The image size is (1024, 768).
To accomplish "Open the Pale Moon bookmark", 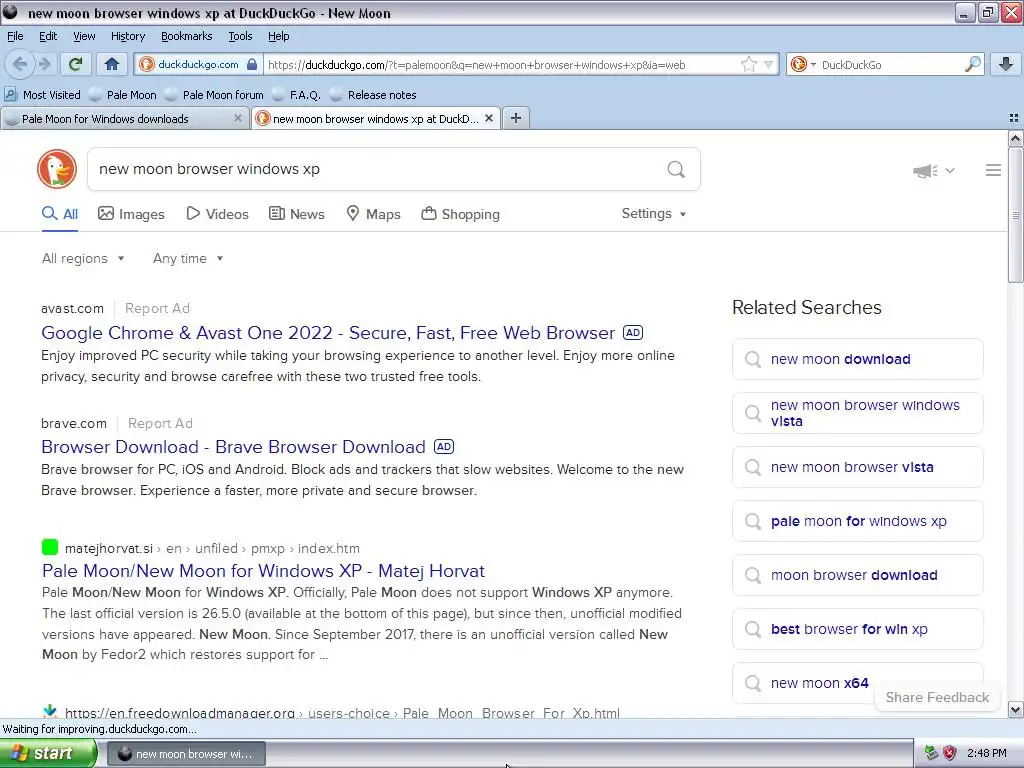I will (123, 95).
